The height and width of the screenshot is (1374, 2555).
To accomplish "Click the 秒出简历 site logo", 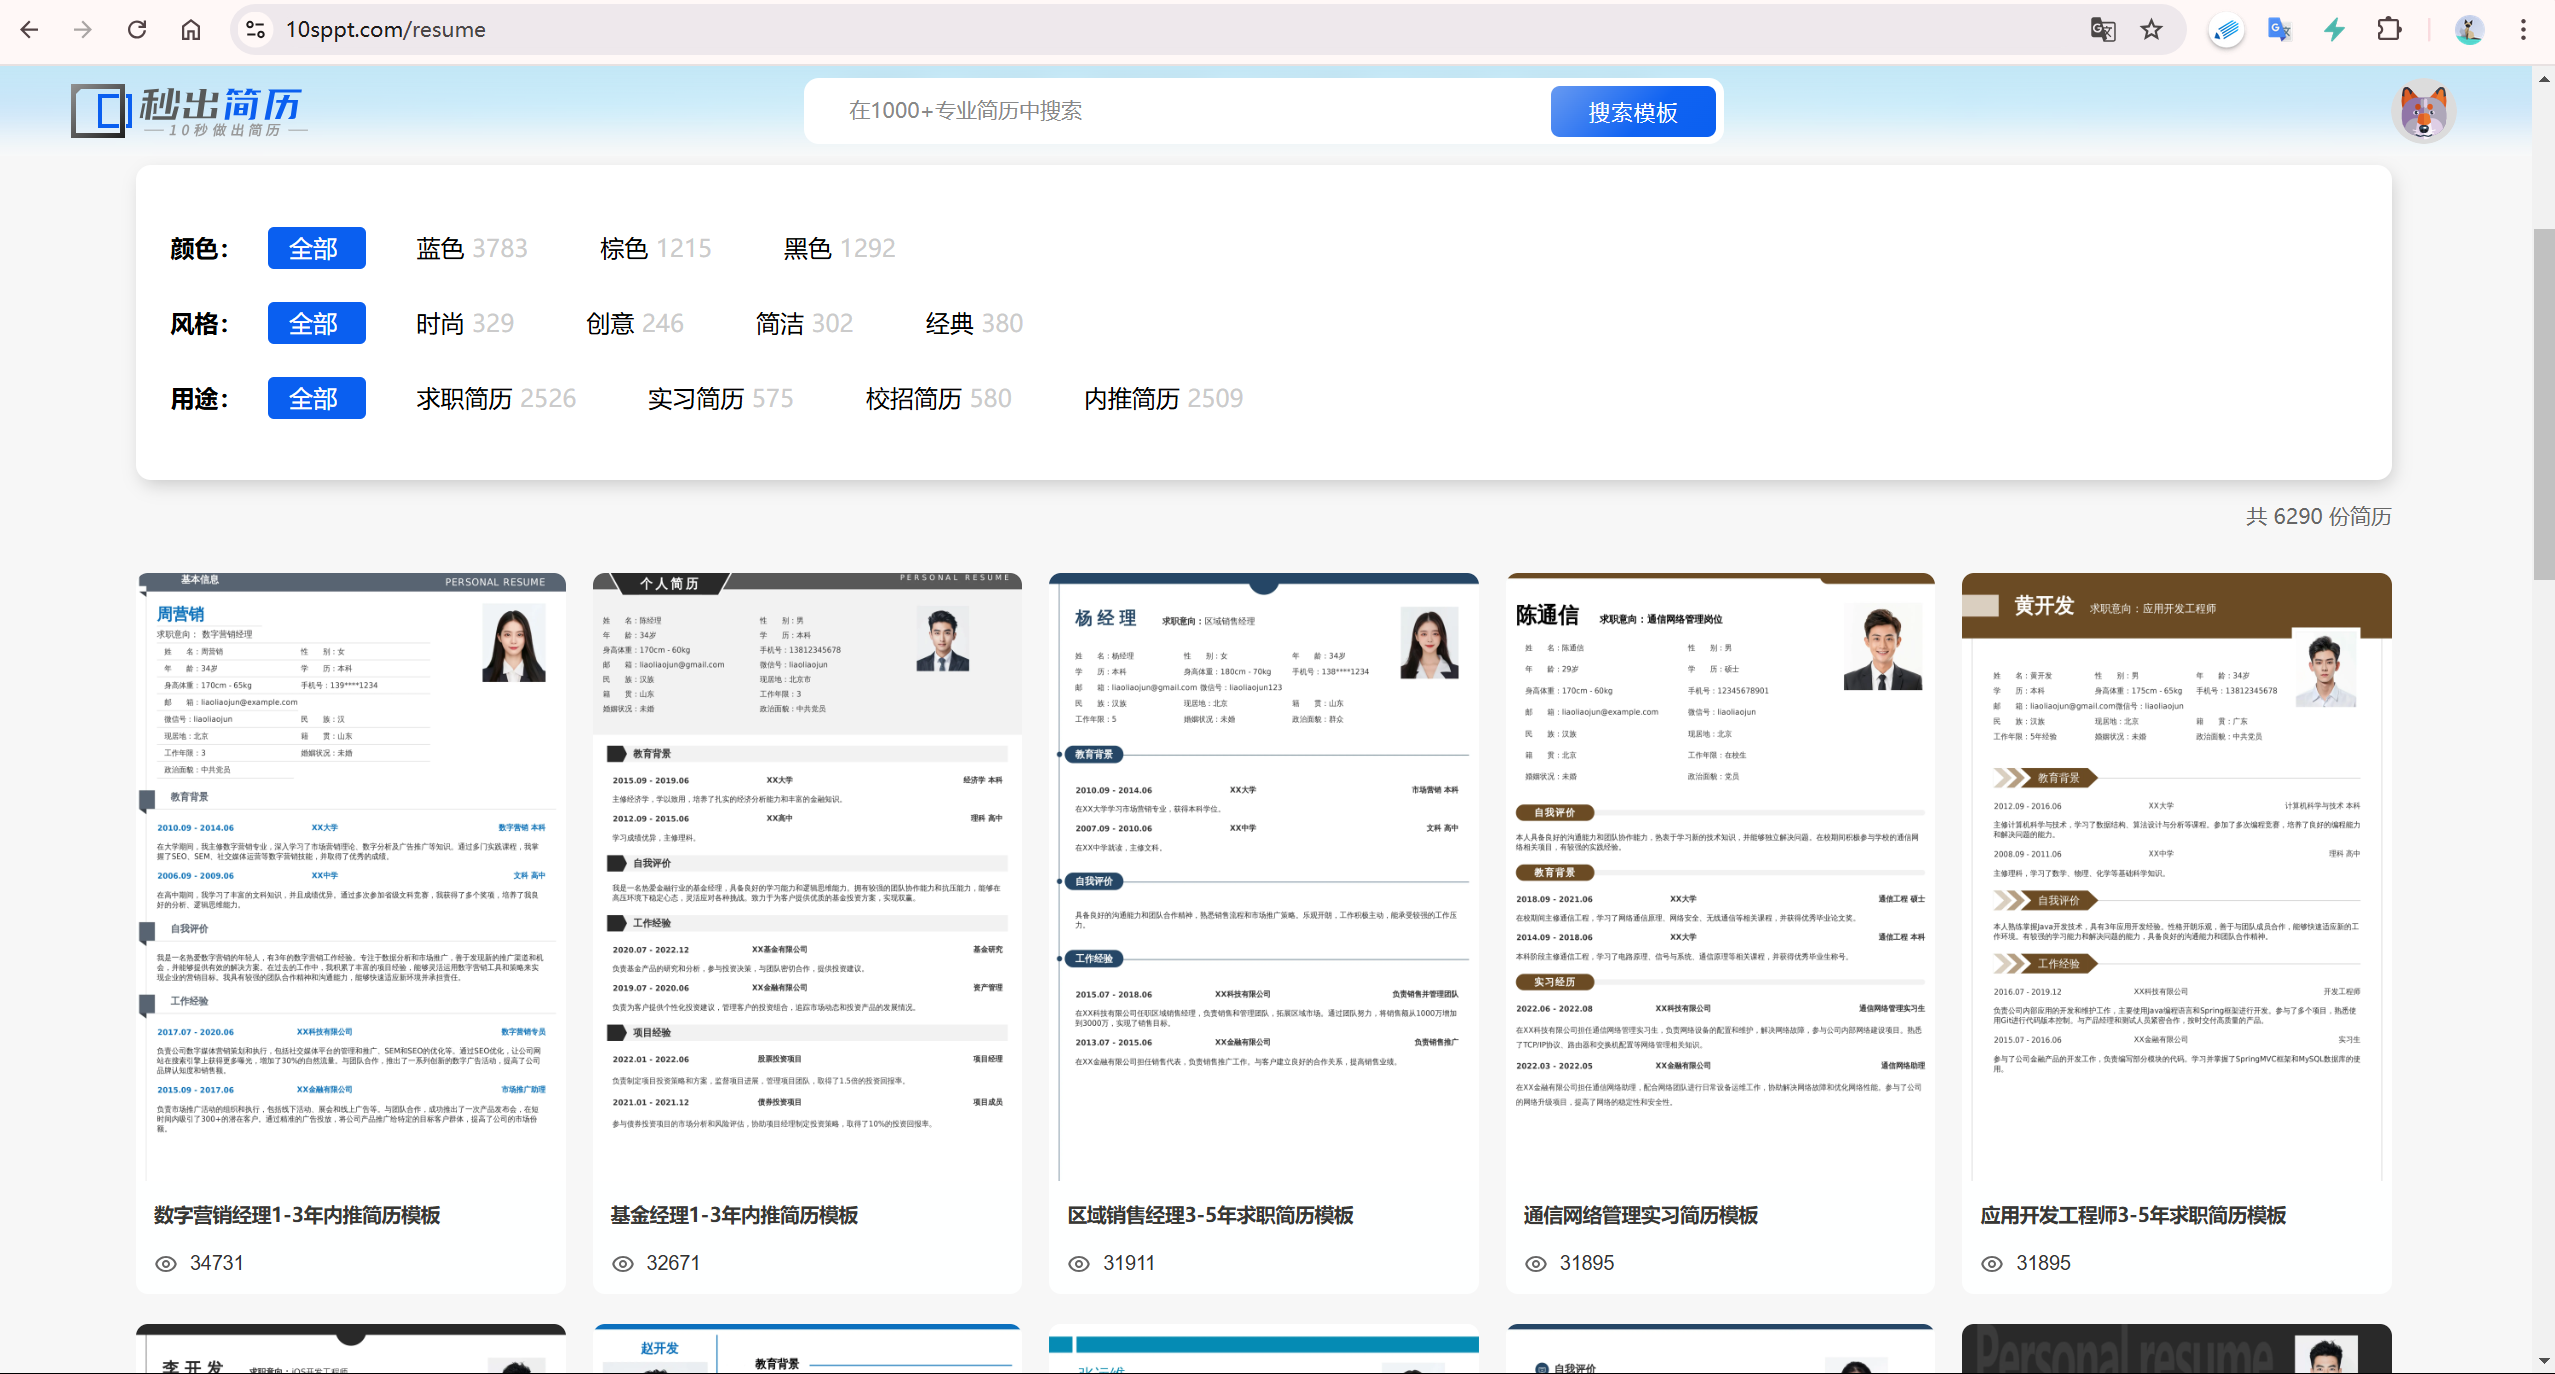I will coord(188,111).
